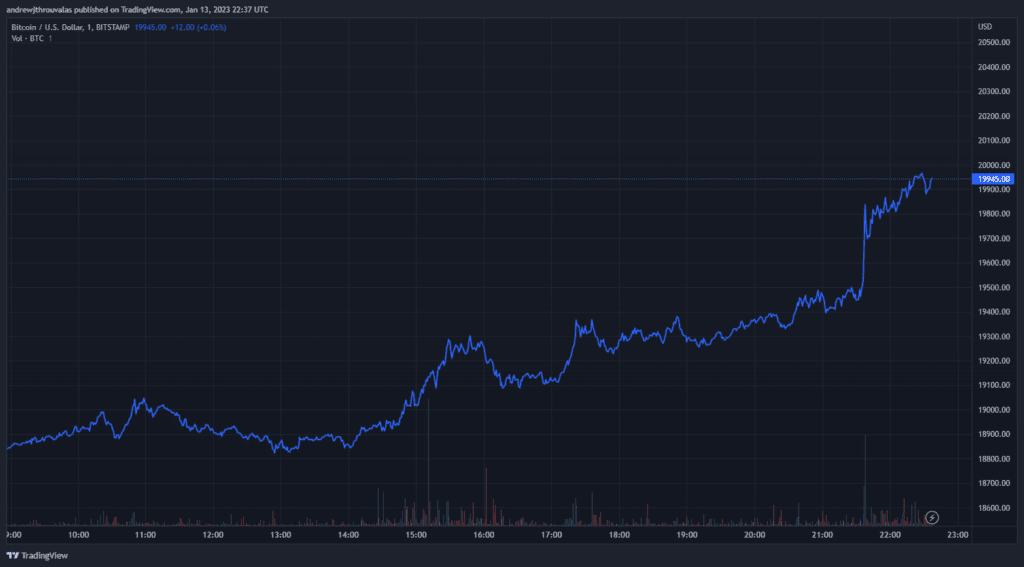Click the 19000.00 price axis label
The width and height of the screenshot is (1024, 567).
(x=992, y=410)
